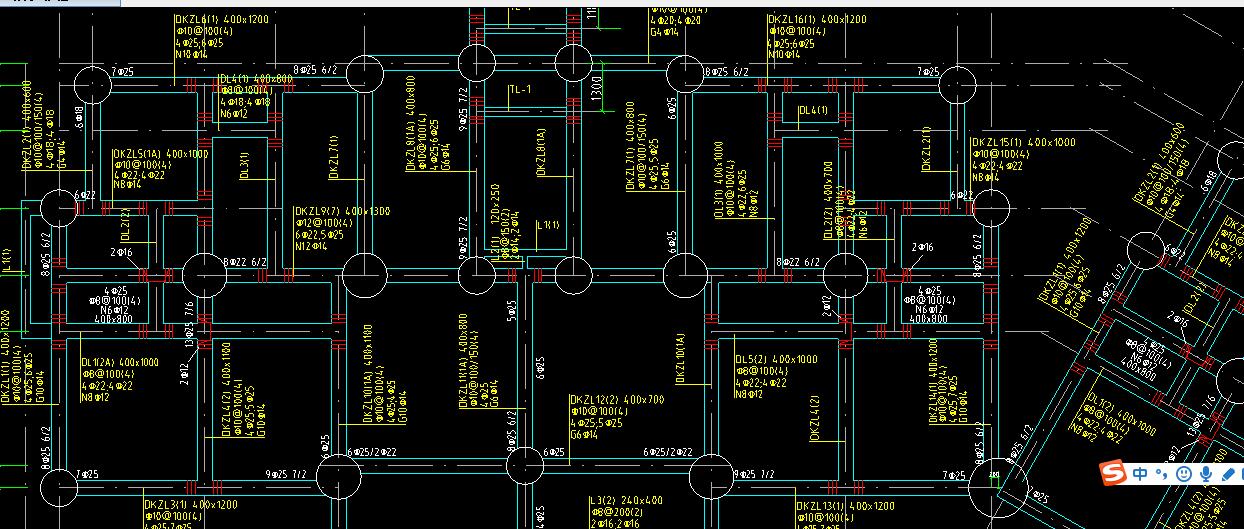
Task: Select the vertical 'DL3(1) 400x1000' label
Action: 718,179
